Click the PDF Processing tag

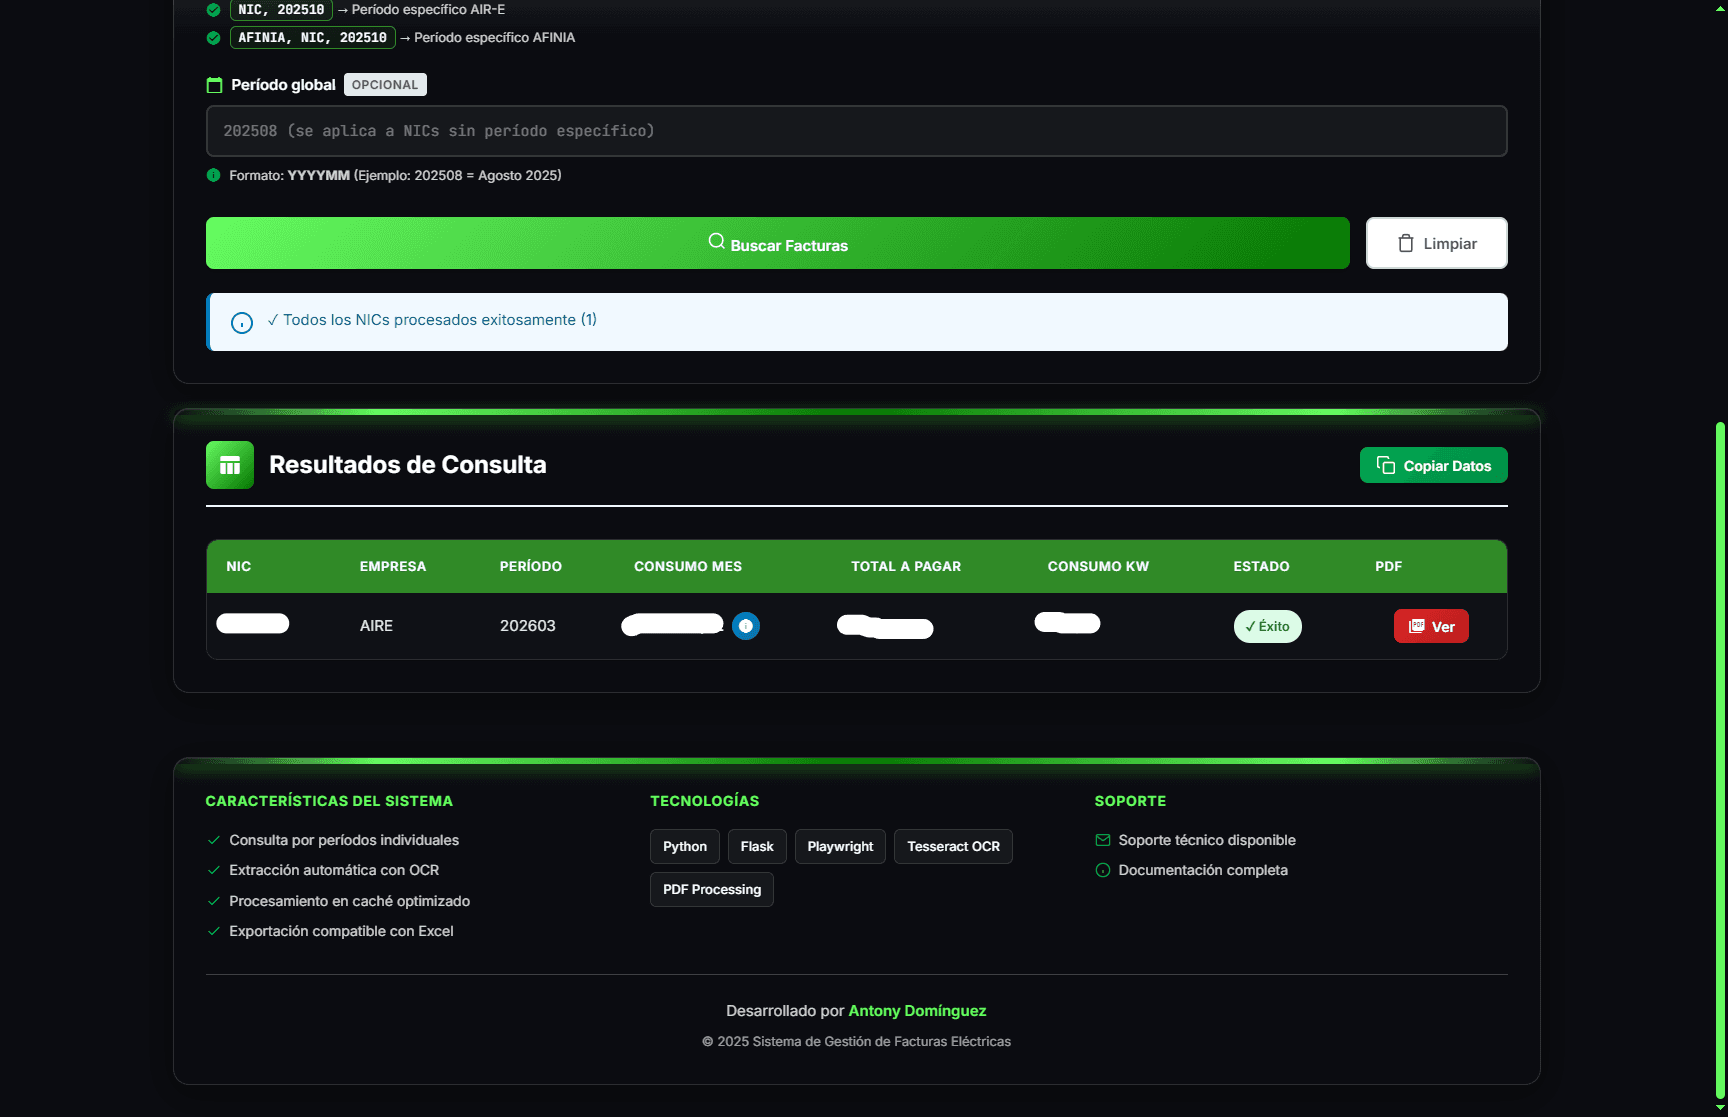point(712,889)
